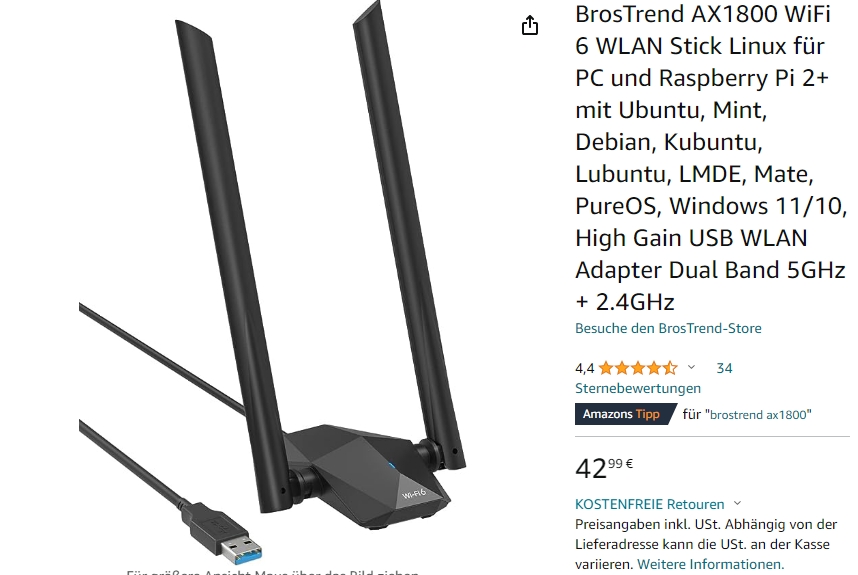
Task: Open the 34 ratings count link
Action: pyautogui.click(x=724, y=368)
